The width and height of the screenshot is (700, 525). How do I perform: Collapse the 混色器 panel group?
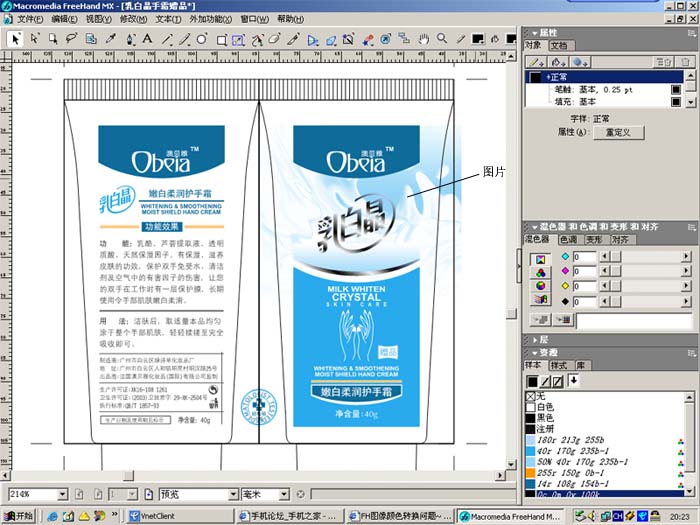click(535, 227)
